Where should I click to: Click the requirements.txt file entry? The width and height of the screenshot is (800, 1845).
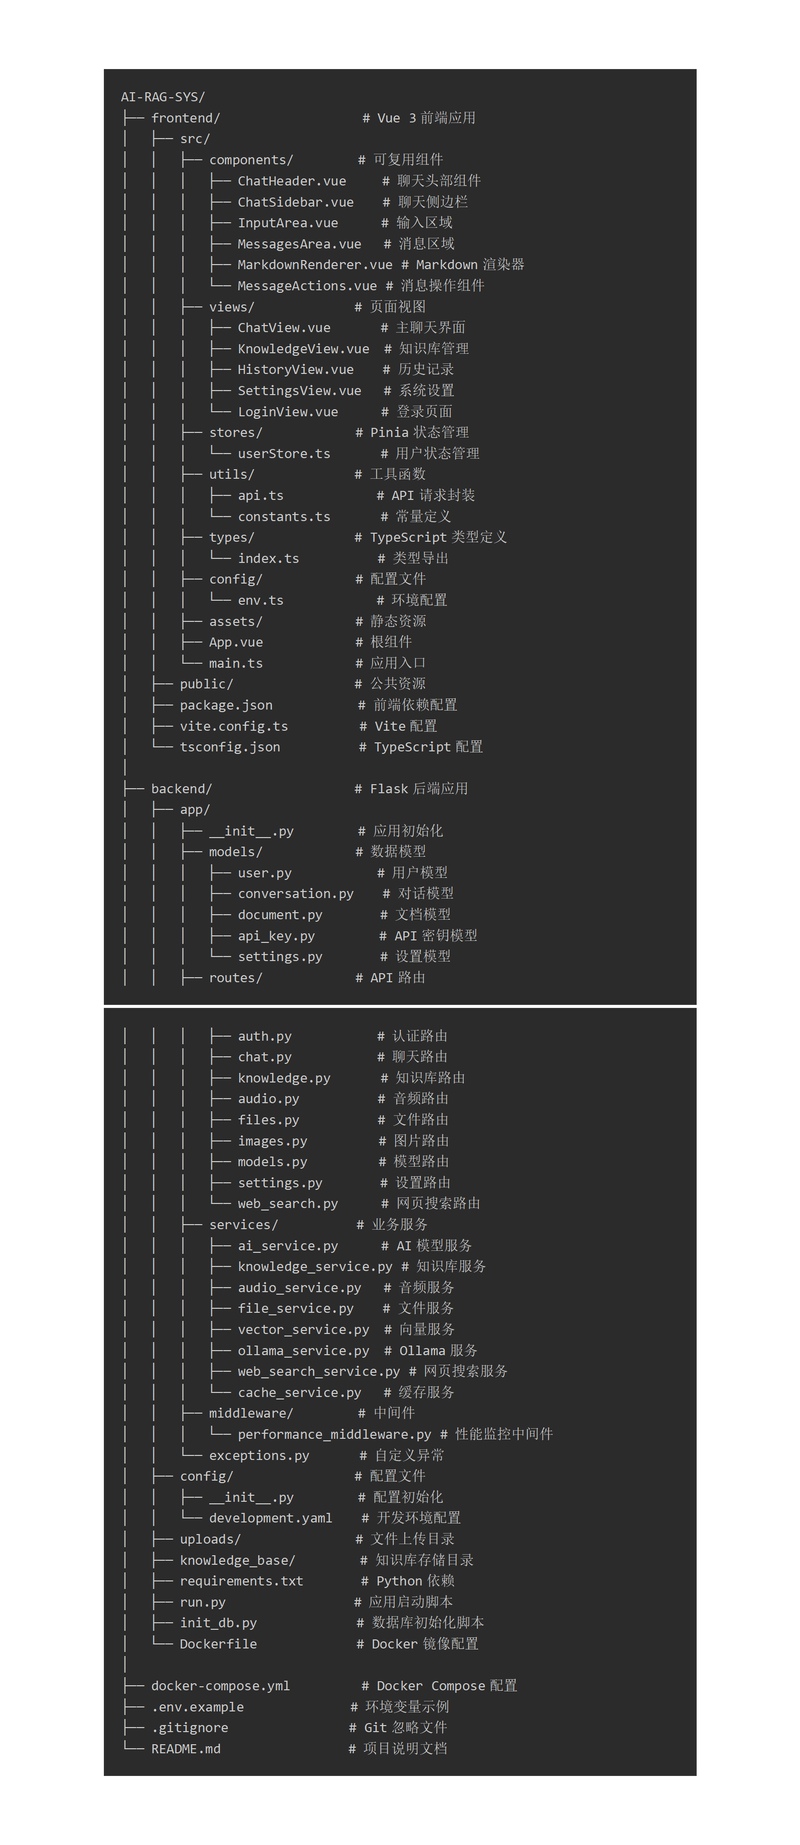pos(241,1581)
